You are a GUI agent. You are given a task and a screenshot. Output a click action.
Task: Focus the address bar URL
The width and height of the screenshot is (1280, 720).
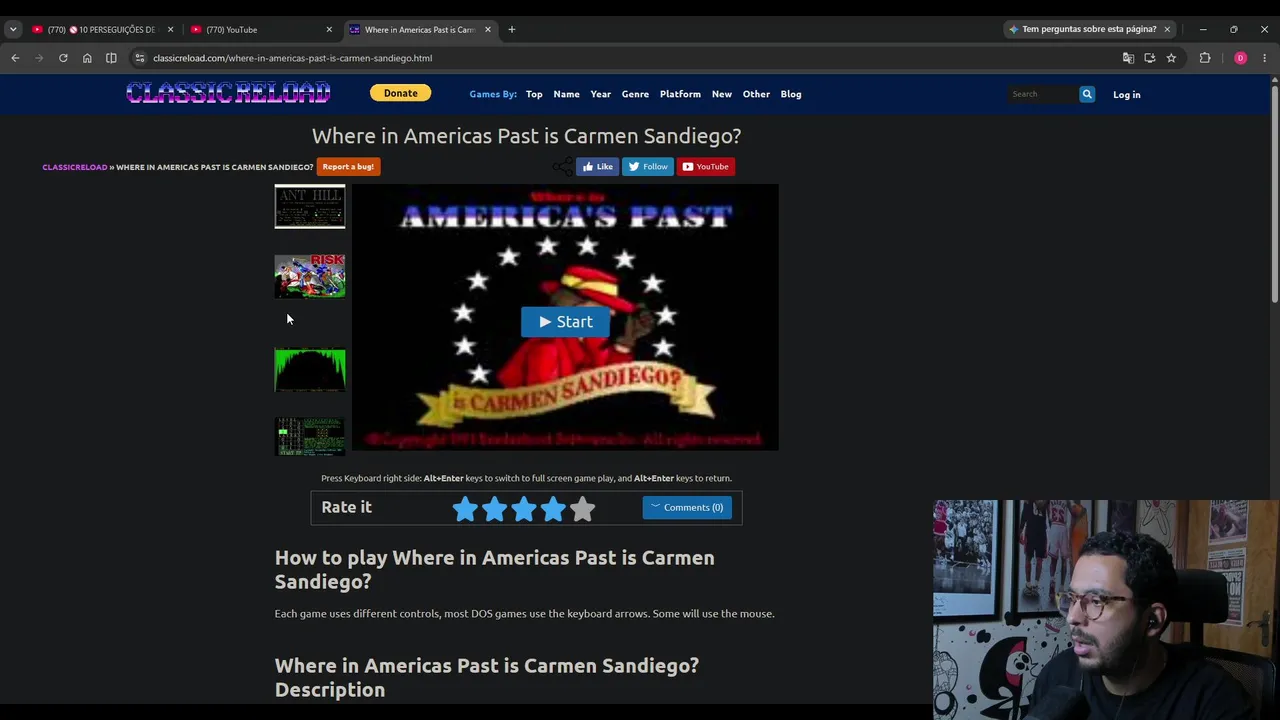[292, 58]
